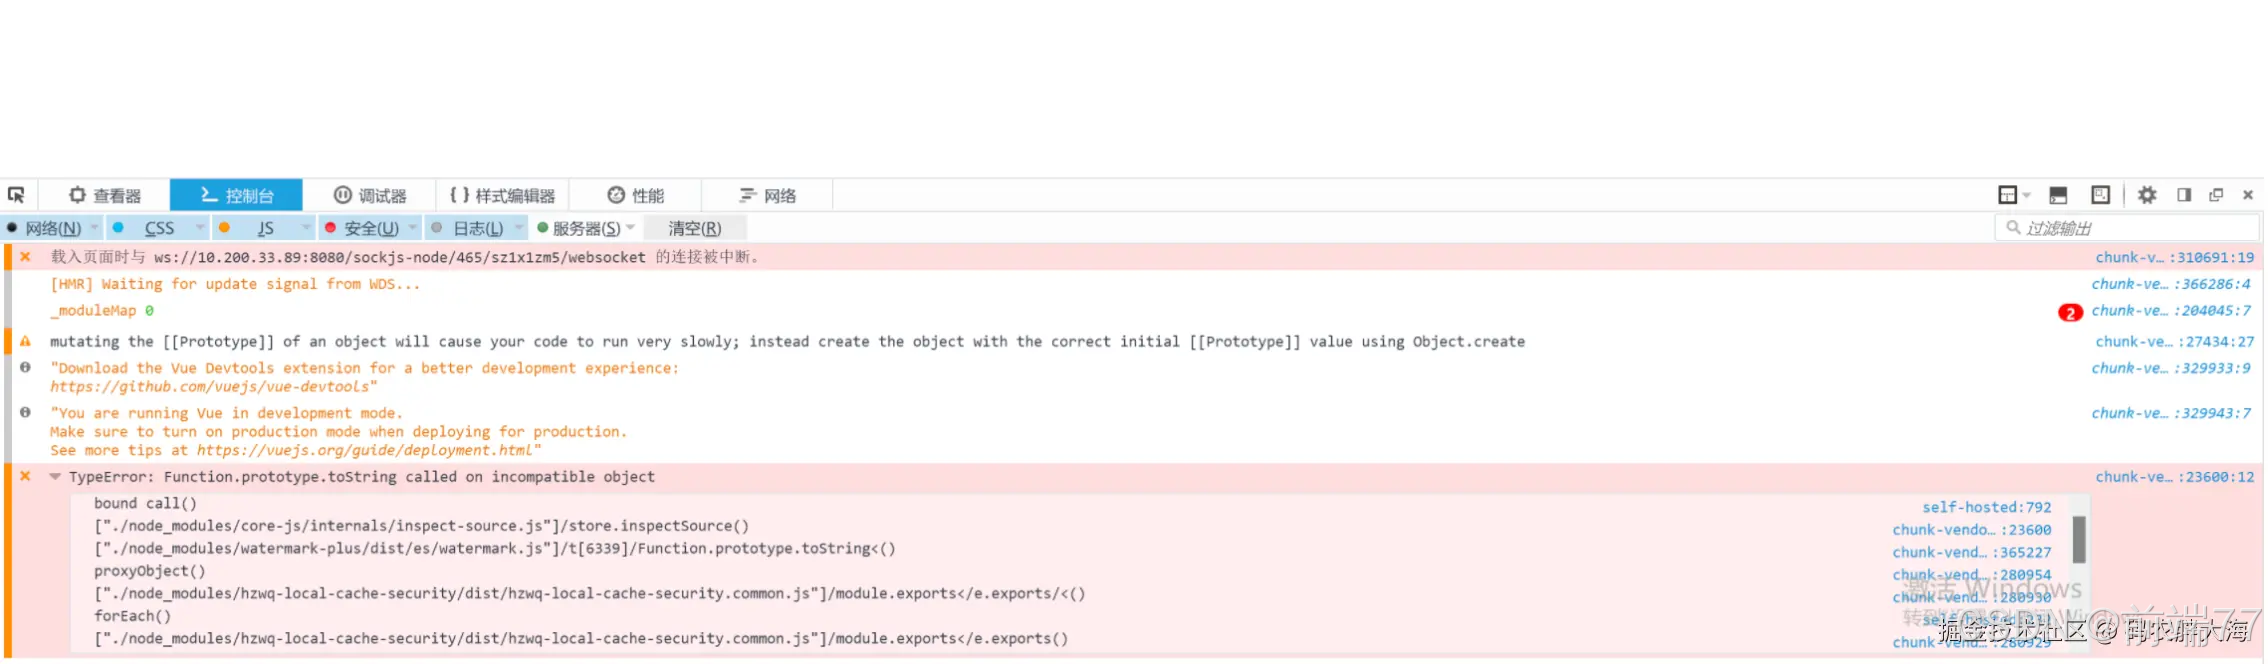Open the 调试器 debugger tab
Image resolution: width=2268 pixels, height=664 pixels.
point(370,195)
